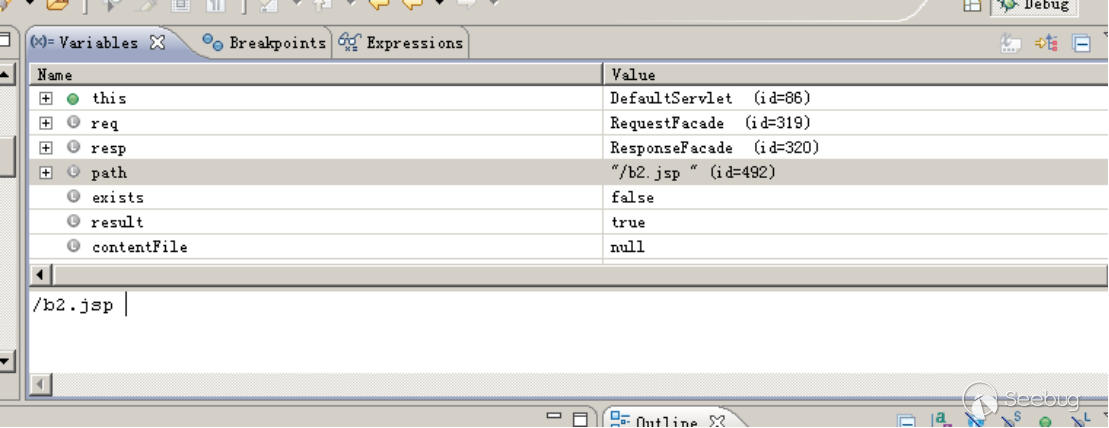Click the 'true' value of result

click(x=628, y=222)
